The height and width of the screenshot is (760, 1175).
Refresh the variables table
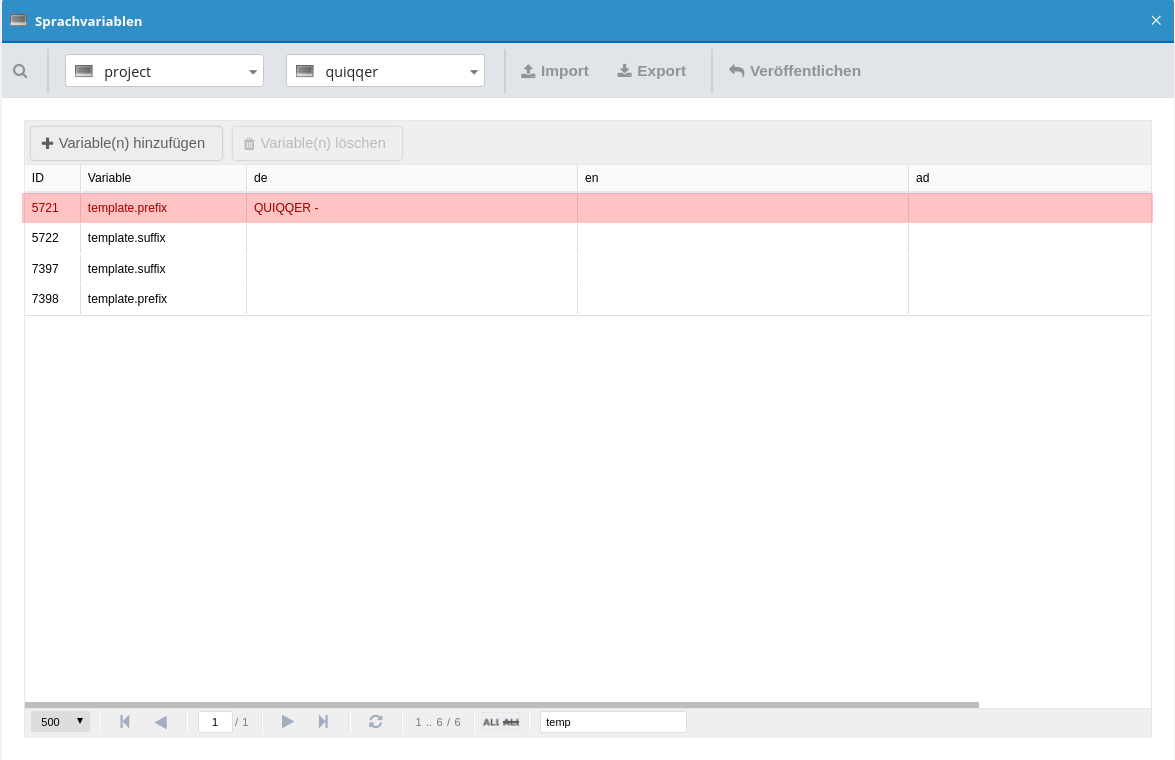coord(376,722)
